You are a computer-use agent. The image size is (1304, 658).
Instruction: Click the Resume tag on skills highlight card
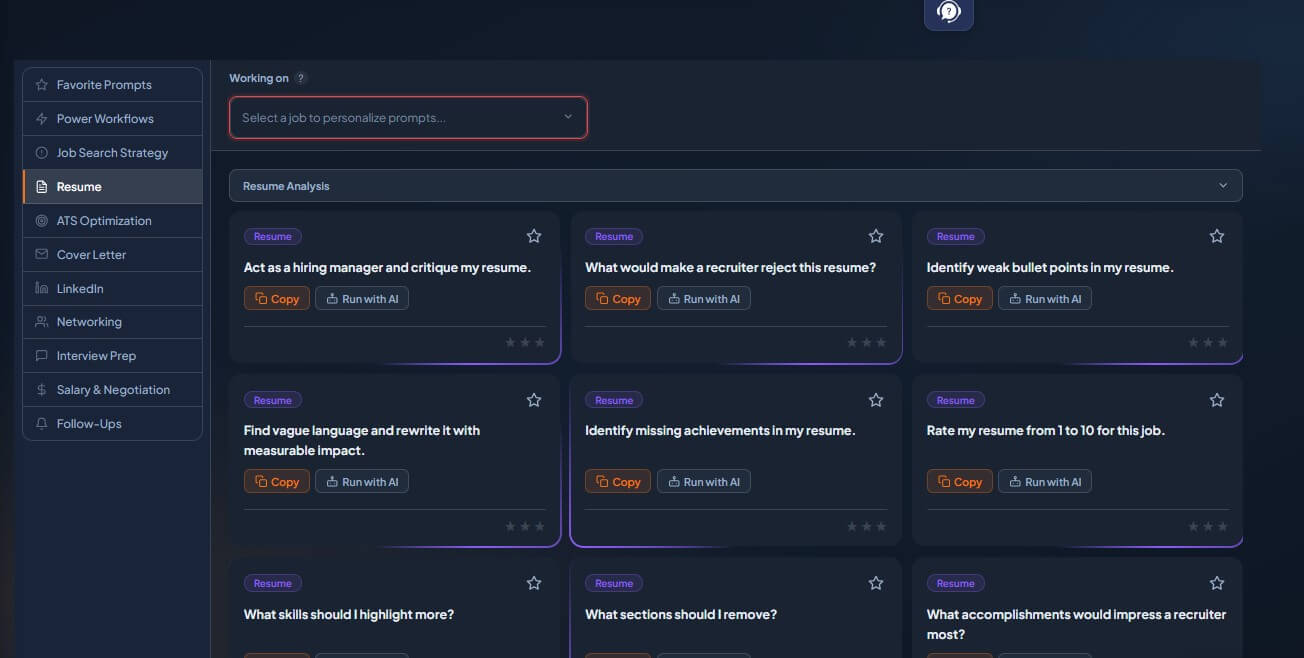[273, 583]
